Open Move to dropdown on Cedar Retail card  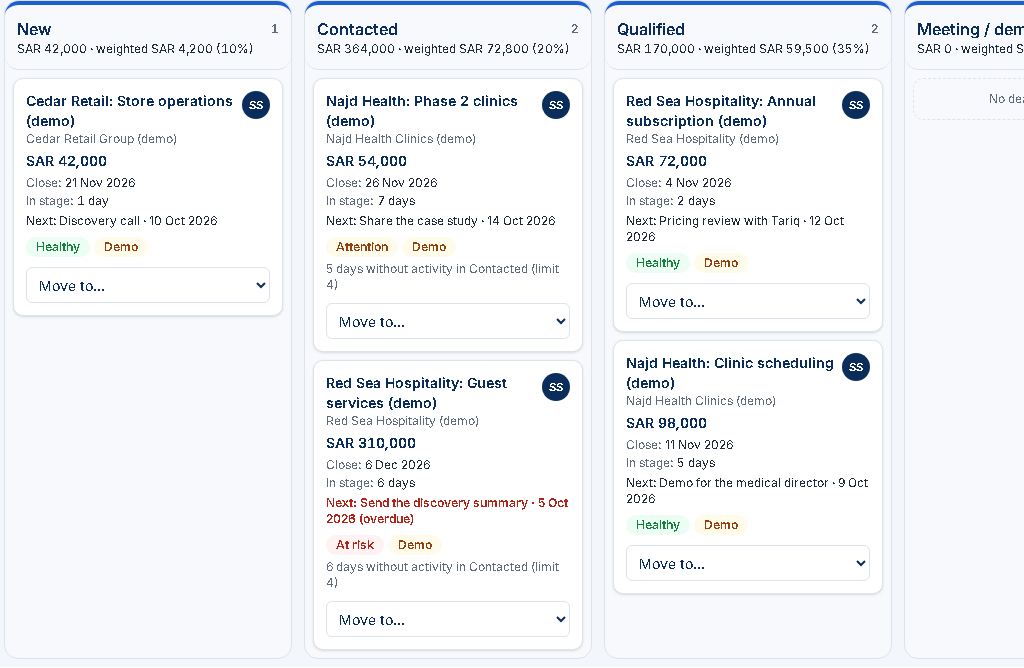tap(148, 285)
